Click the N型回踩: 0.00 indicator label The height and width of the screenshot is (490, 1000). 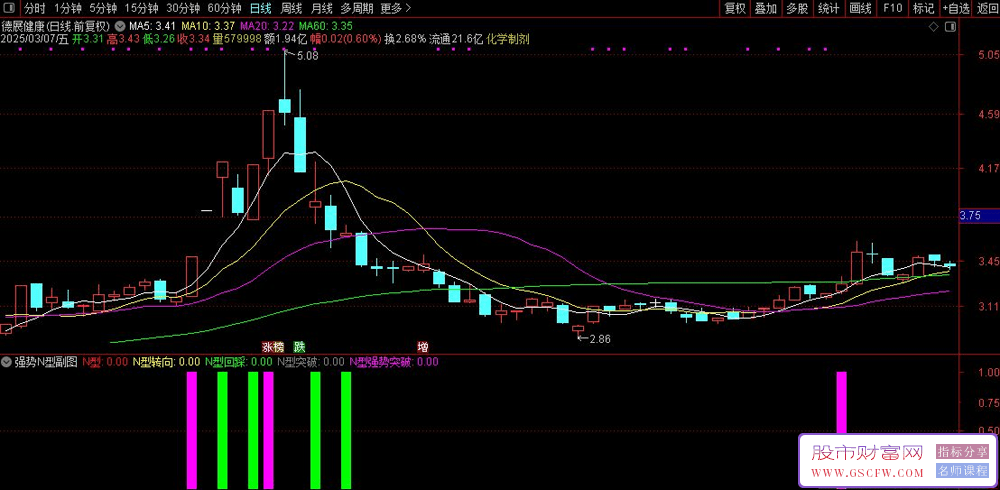(x=239, y=362)
